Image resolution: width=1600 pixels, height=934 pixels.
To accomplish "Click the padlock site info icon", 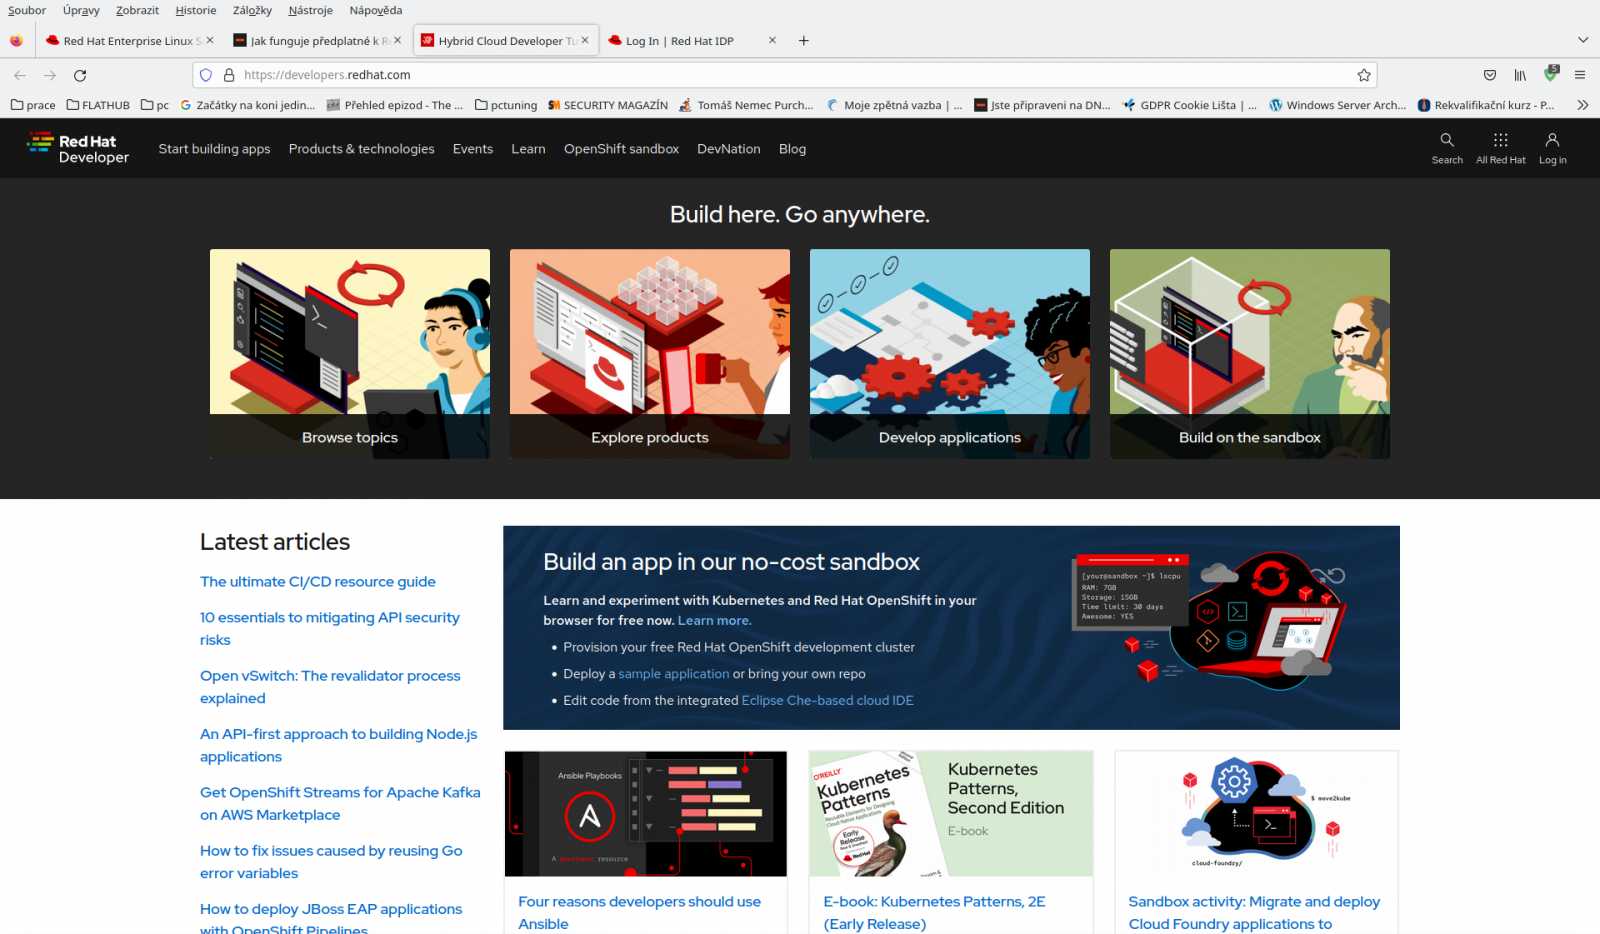I will pyautogui.click(x=229, y=75).
